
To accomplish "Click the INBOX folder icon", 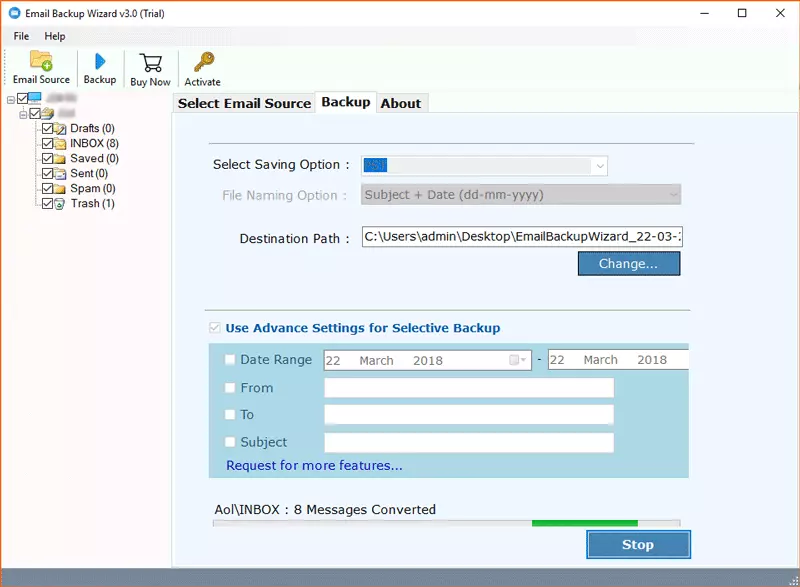I will [60, 144].
